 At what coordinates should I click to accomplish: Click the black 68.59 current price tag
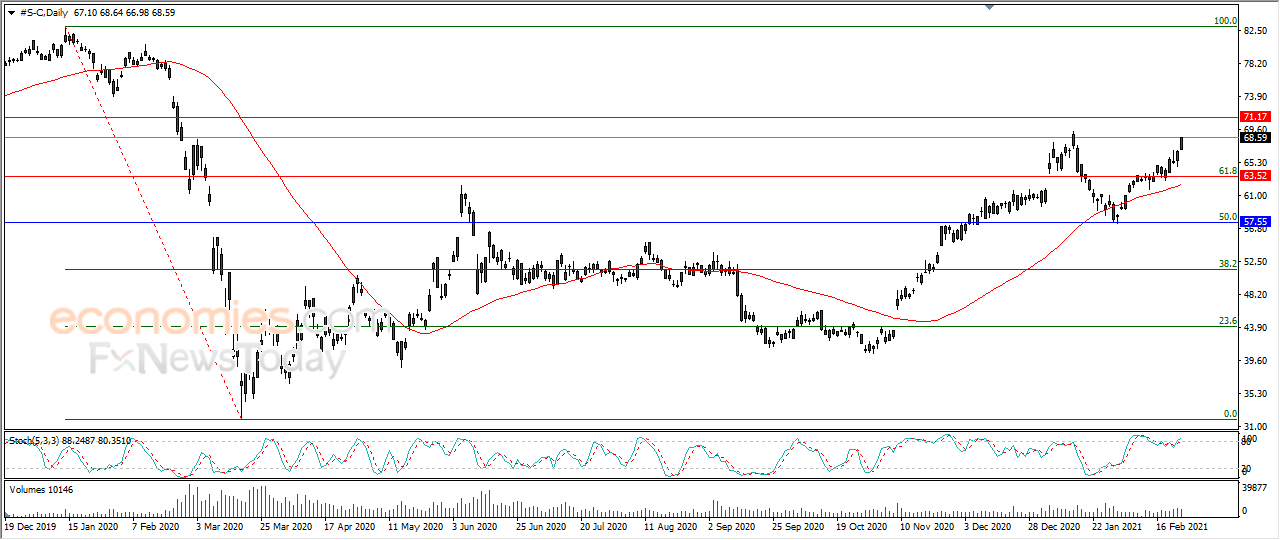[x=1255, y=138]
